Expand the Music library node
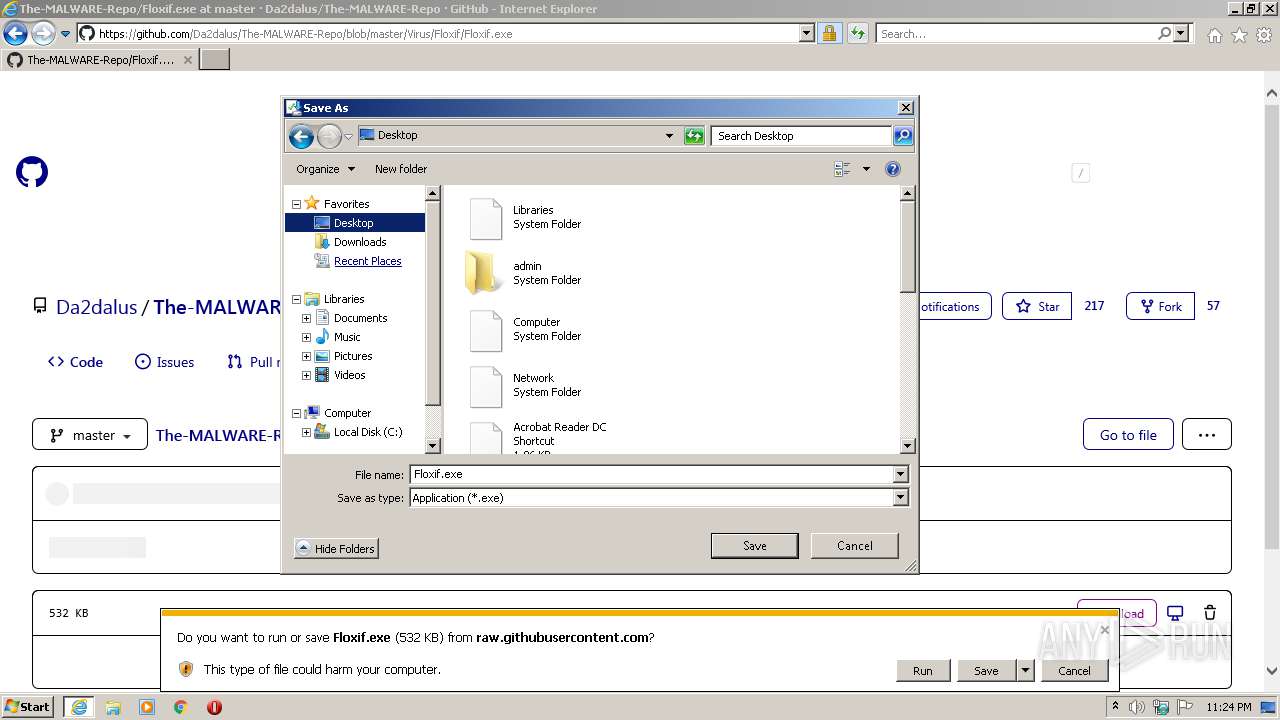This screenshot has height=720, width=1280. click(306, 337)
